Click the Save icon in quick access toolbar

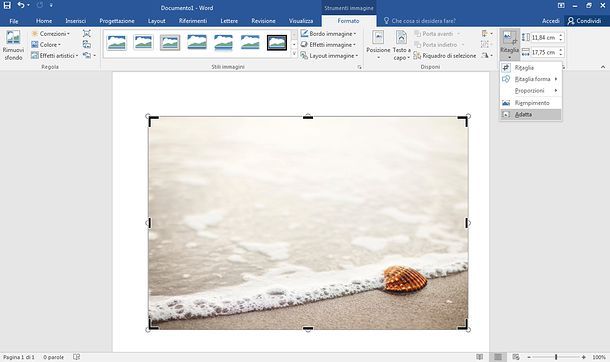[x=7, y=5]
